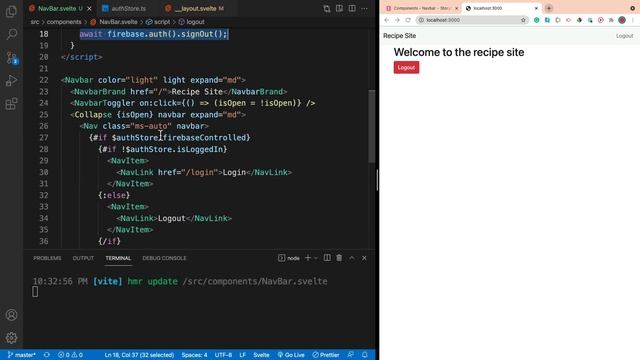
Task: Split the editor to the right
Action: coord(352,8)
